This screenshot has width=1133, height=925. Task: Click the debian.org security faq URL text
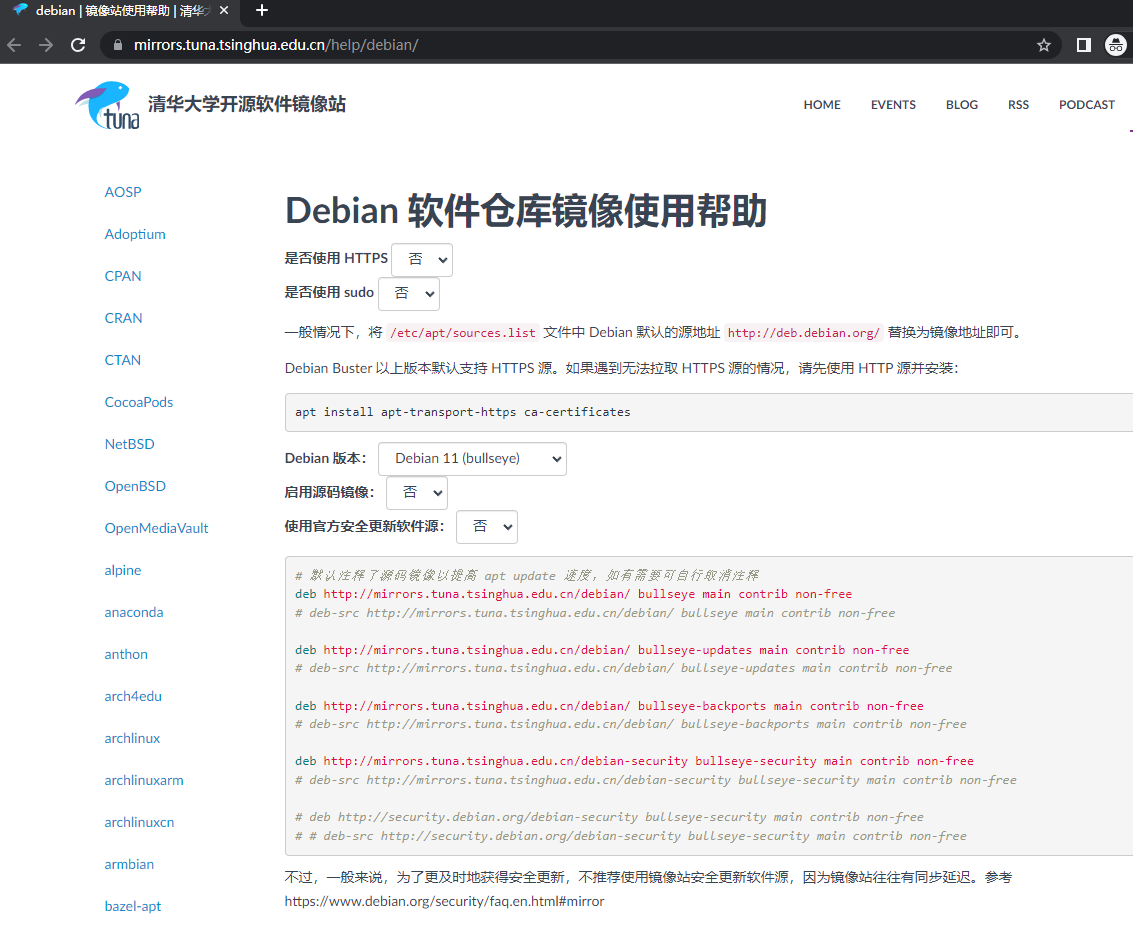click(444, 901)
